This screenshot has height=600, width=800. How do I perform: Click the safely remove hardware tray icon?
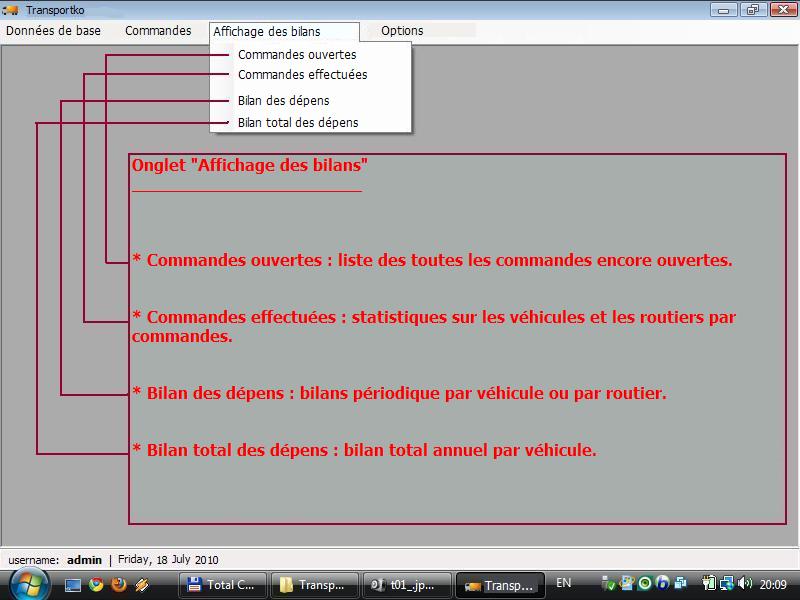coord(608,583)
